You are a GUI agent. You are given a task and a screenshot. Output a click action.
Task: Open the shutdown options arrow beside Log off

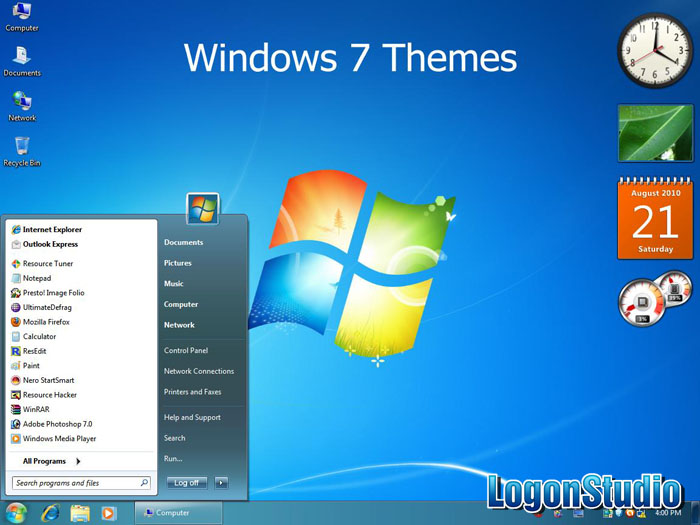(x=221, y=483)
